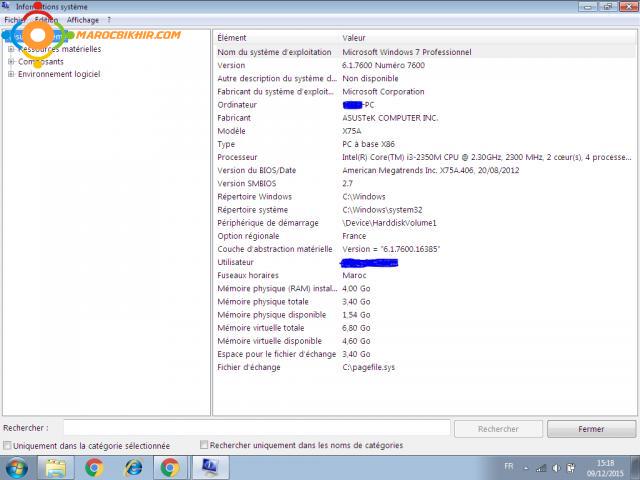Click the Fermer button
This screenshot has width=640, height=480.
591,429
